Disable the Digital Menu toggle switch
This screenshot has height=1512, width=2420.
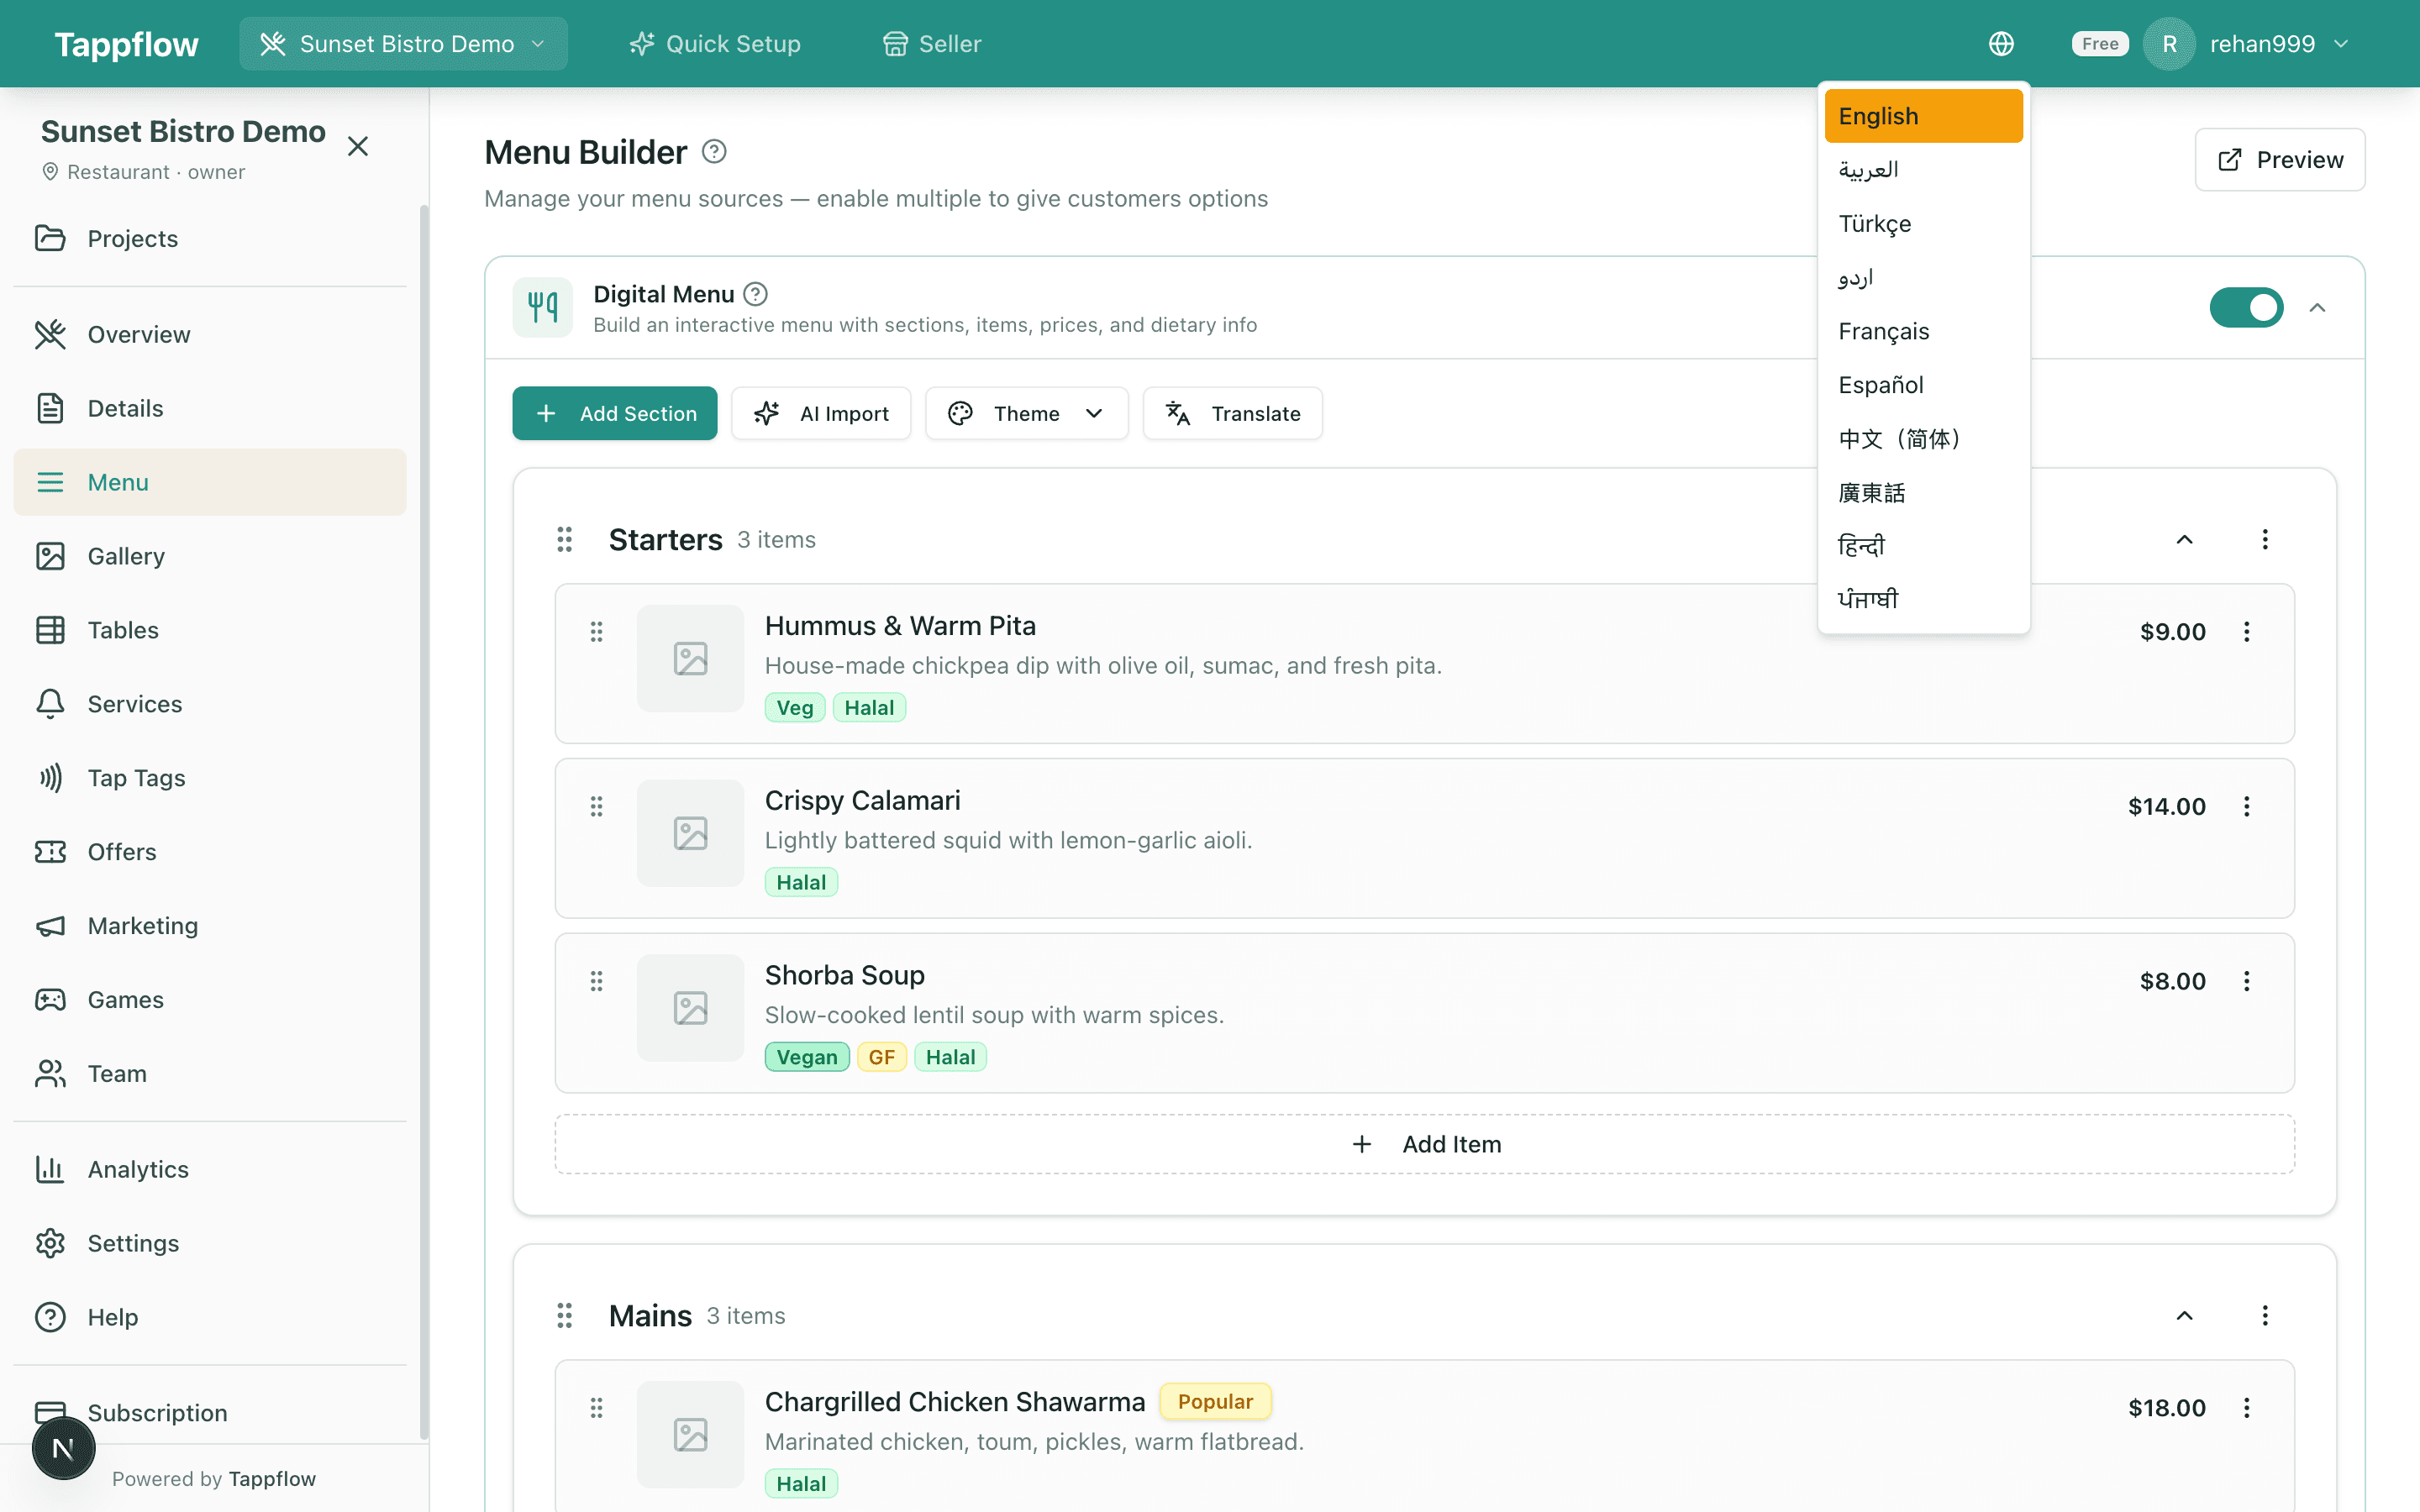pos(2246,307)
